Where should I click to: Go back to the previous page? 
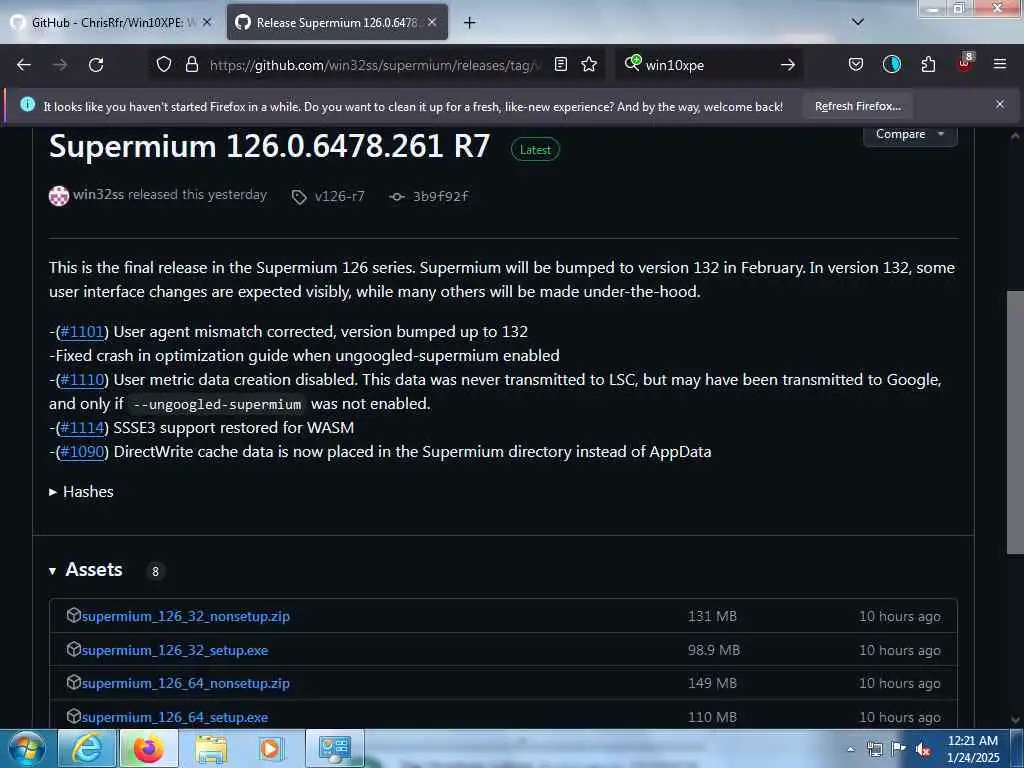point(24,65)
